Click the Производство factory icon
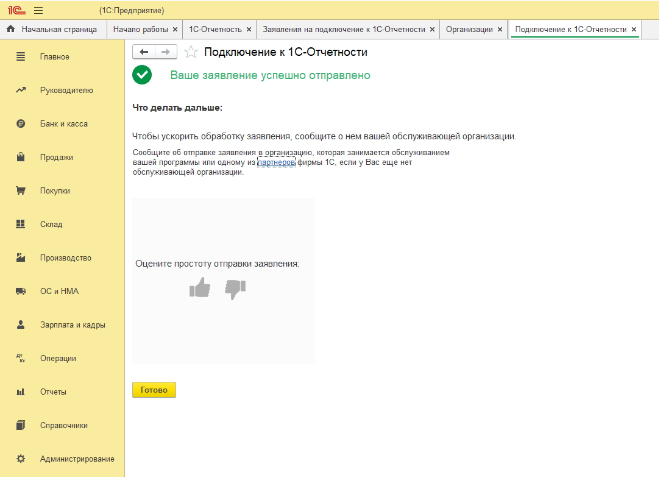 click(21, 258)
